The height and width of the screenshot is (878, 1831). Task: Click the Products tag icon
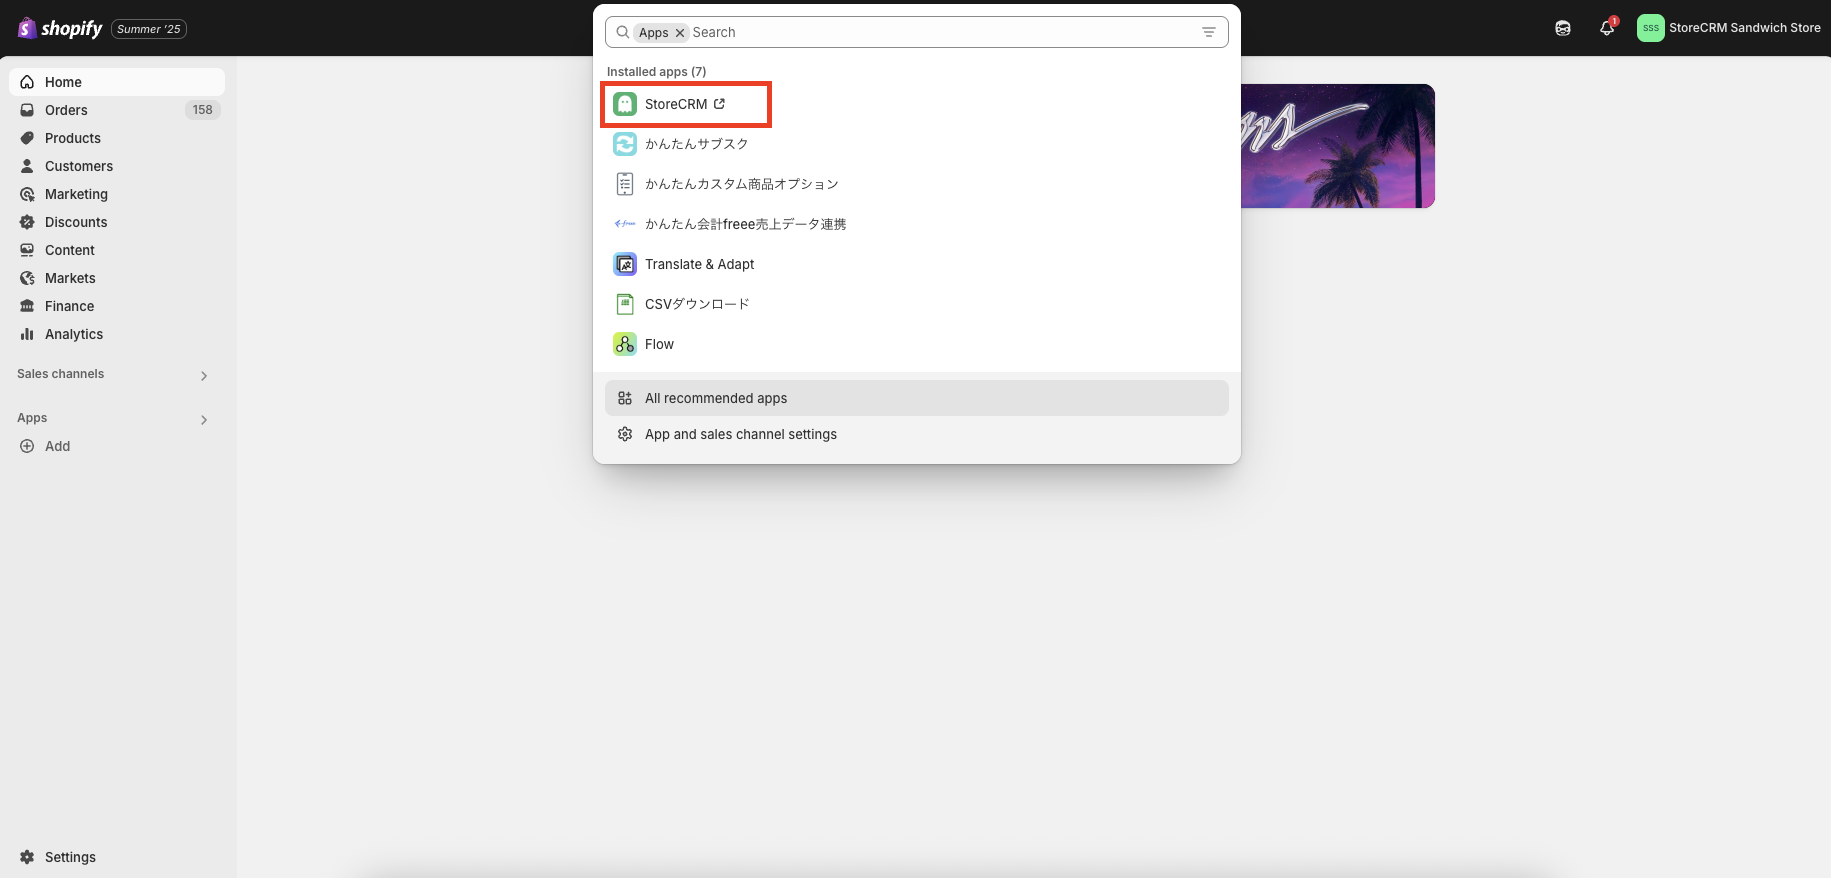(x=27, y=138)
